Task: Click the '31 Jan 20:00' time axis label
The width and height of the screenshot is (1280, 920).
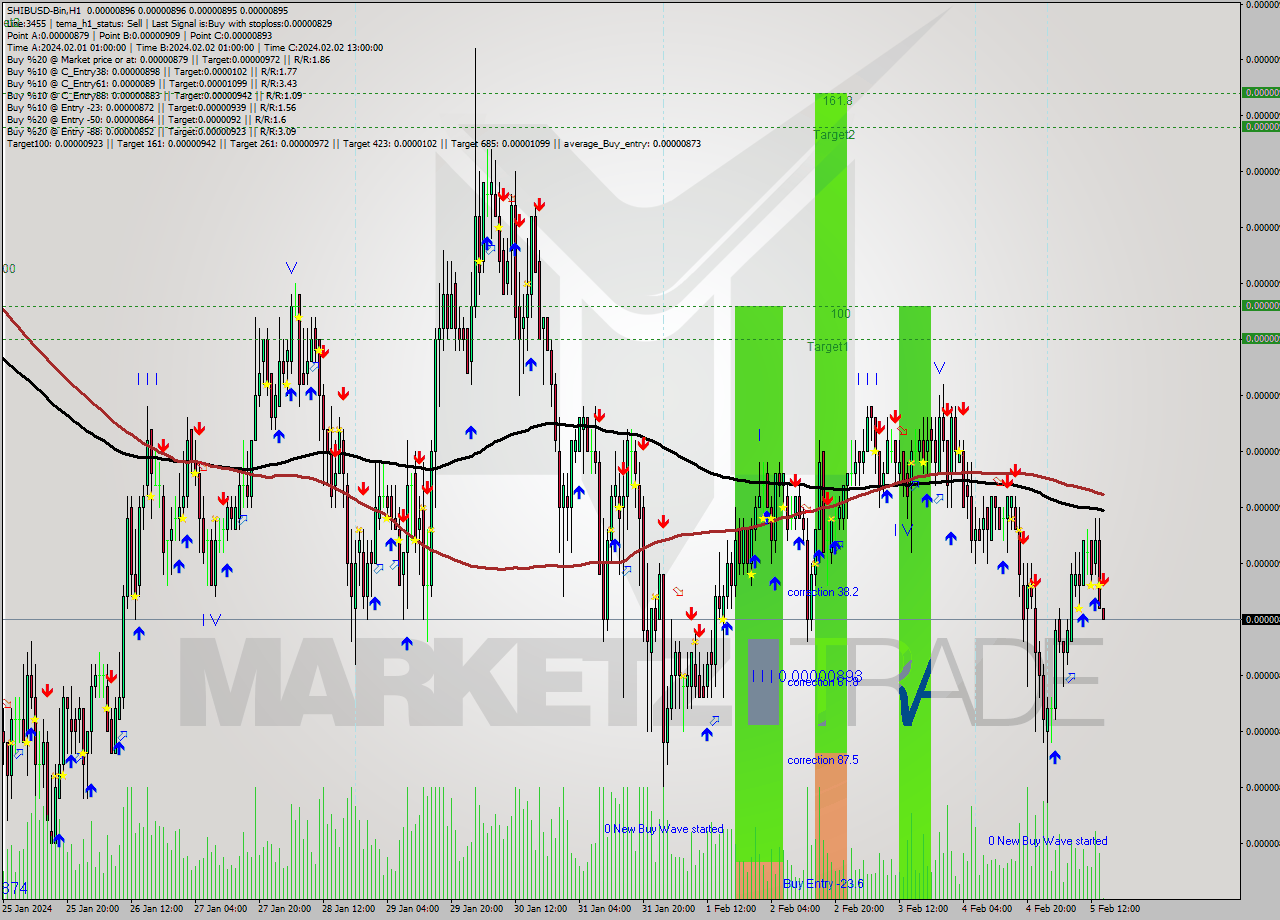Action: tap(669, 909)
